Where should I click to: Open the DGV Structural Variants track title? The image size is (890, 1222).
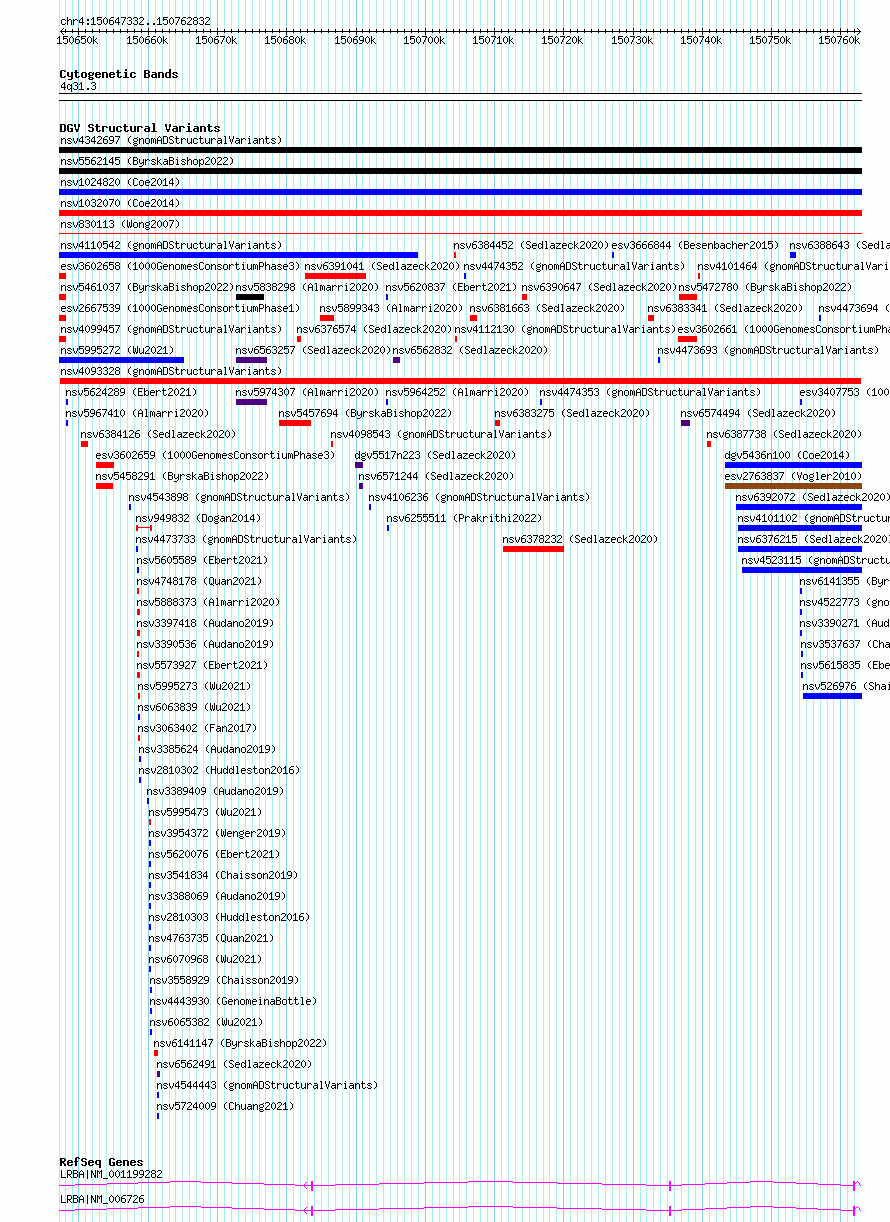140,128
